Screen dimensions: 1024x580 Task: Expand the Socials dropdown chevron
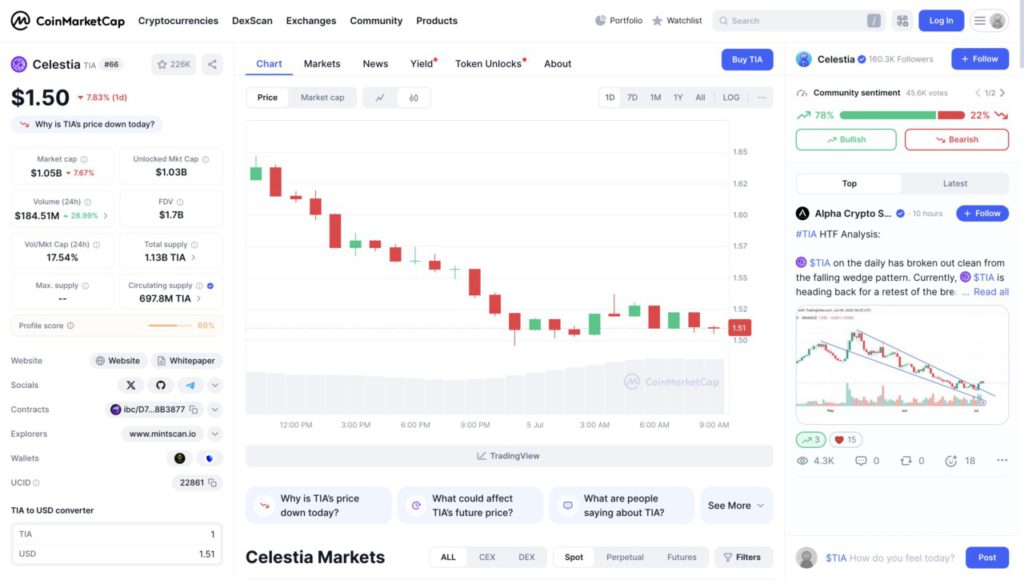tap(215, 385)
